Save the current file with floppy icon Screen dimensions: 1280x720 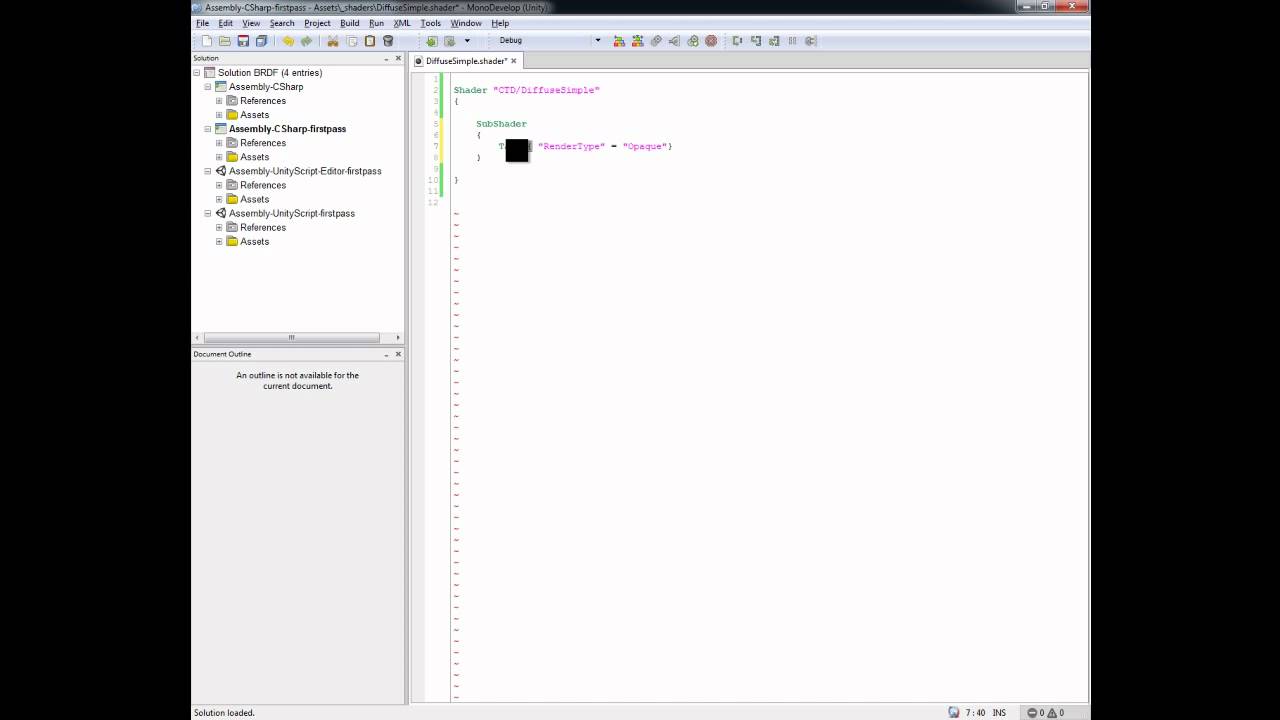tap(243, 41)
